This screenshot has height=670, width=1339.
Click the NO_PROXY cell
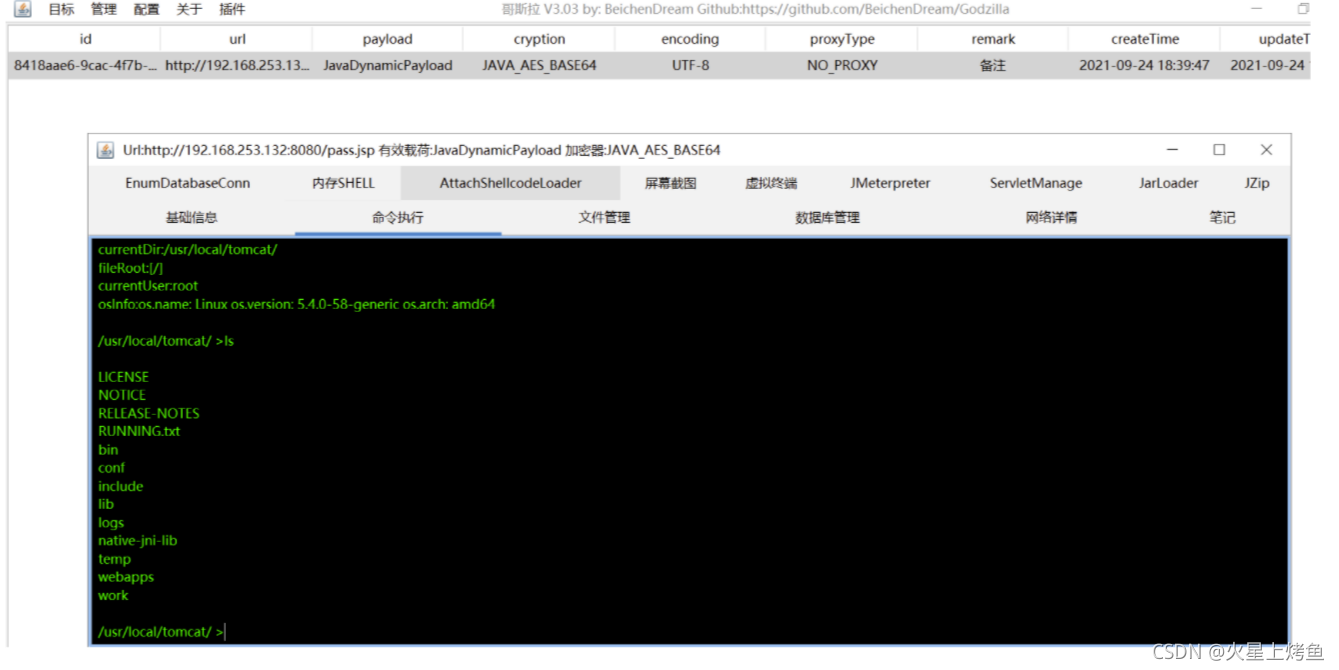pyautogui.click(x=842, y=65)
